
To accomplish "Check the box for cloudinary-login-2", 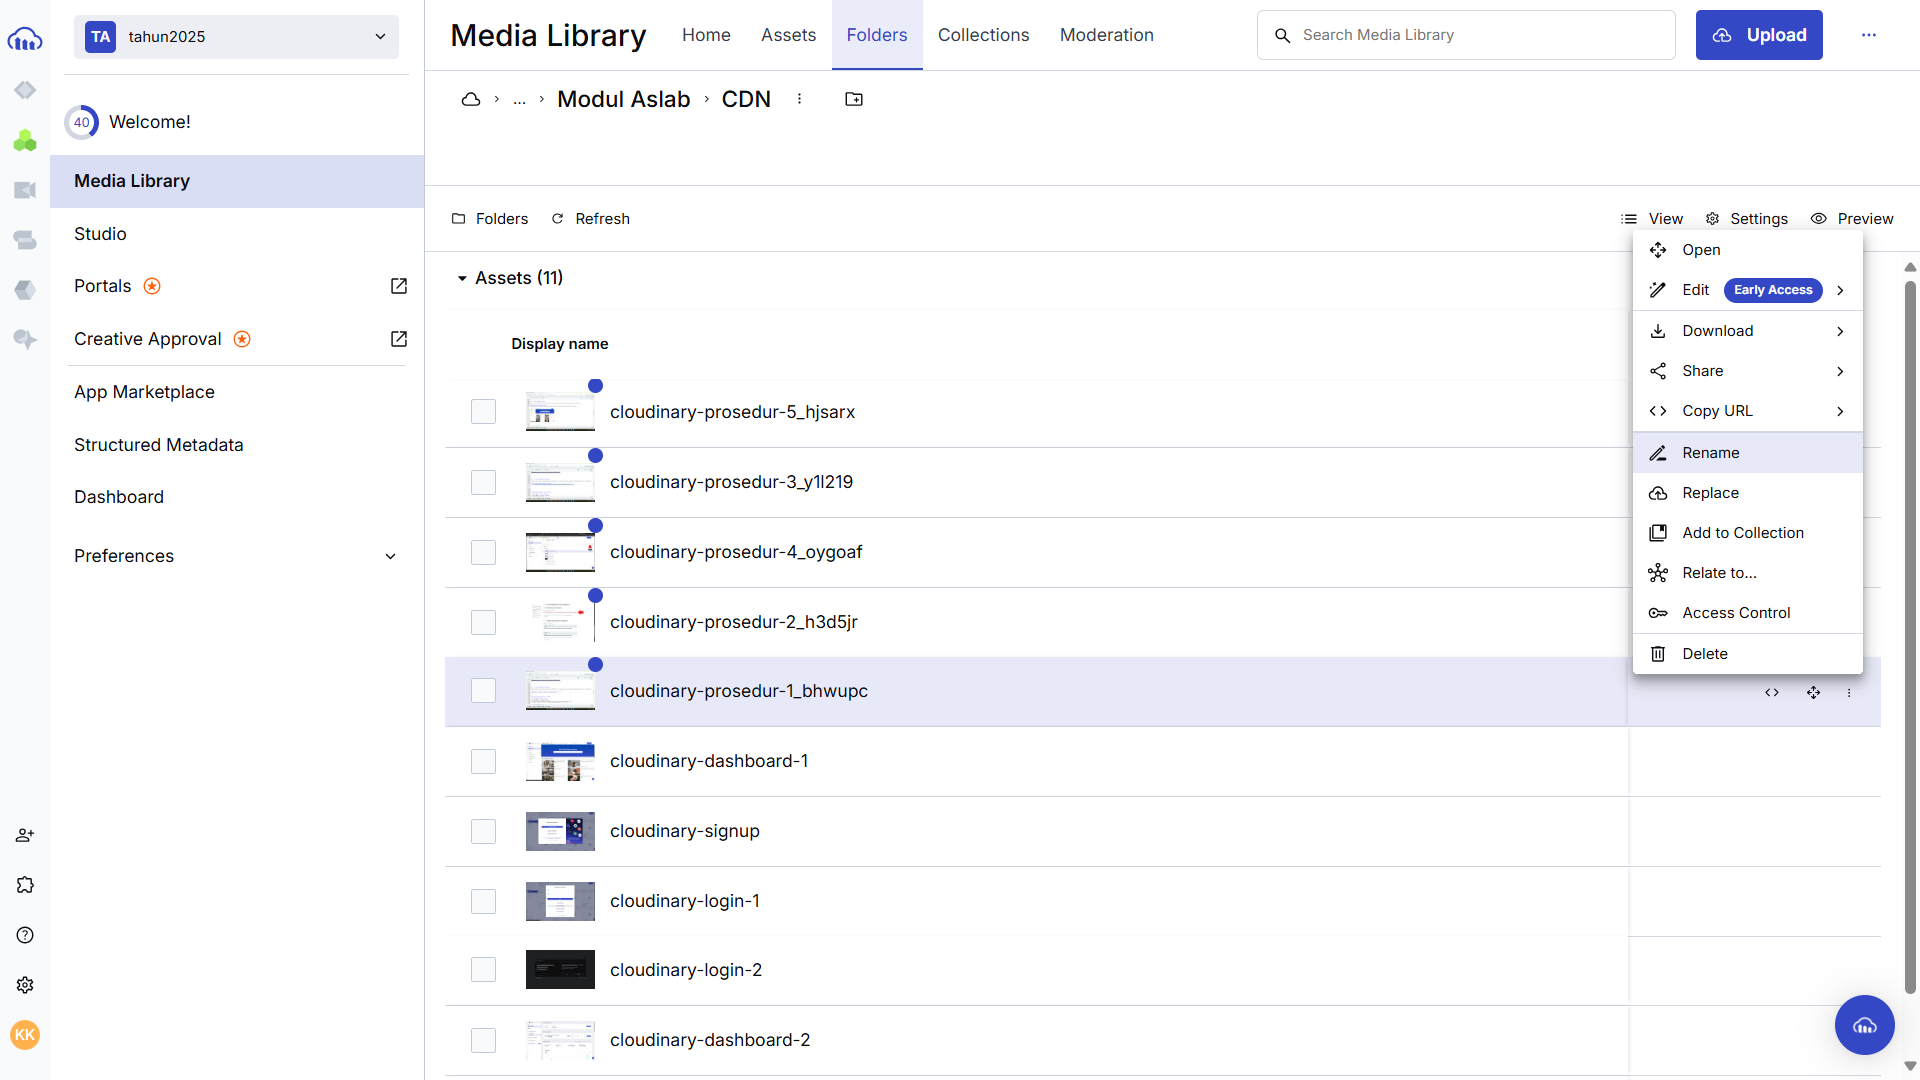I will pos(483,970).
